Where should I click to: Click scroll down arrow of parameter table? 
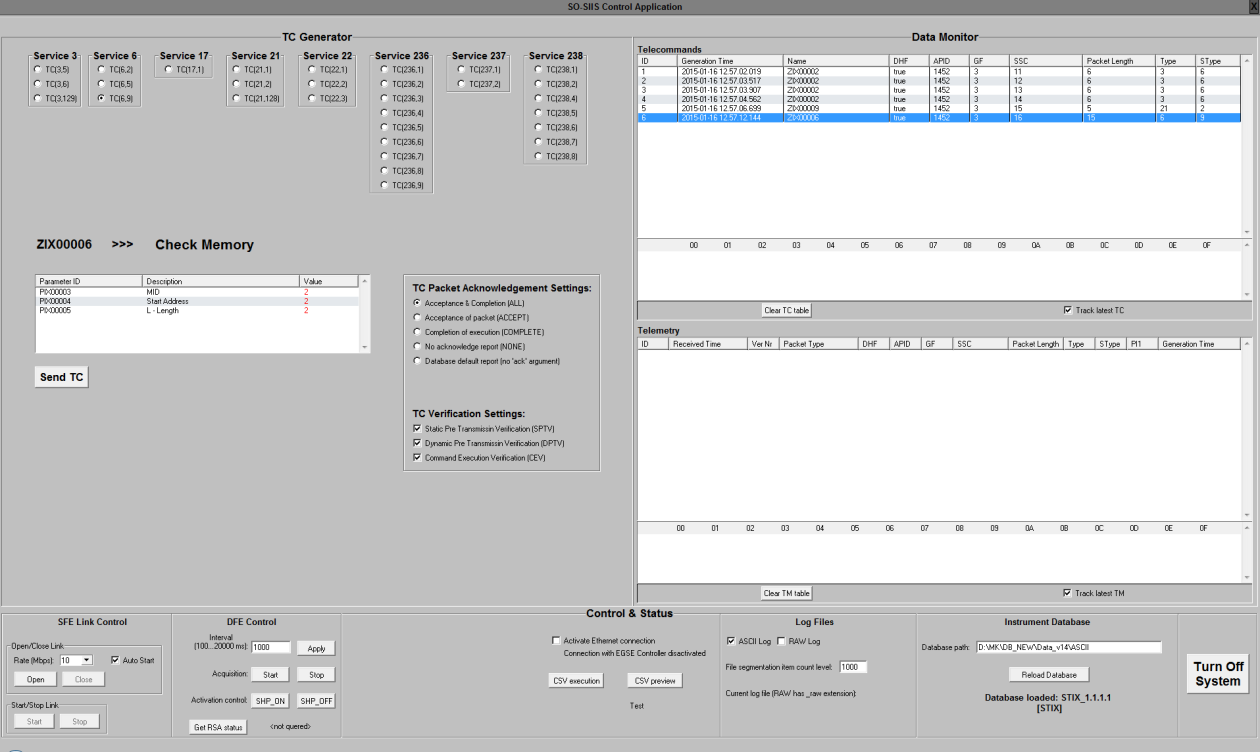pos(364,346)
